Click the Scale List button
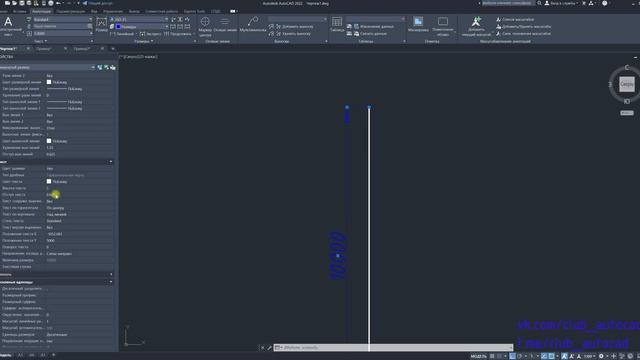 pyautogui.click(x=515, y=19)
